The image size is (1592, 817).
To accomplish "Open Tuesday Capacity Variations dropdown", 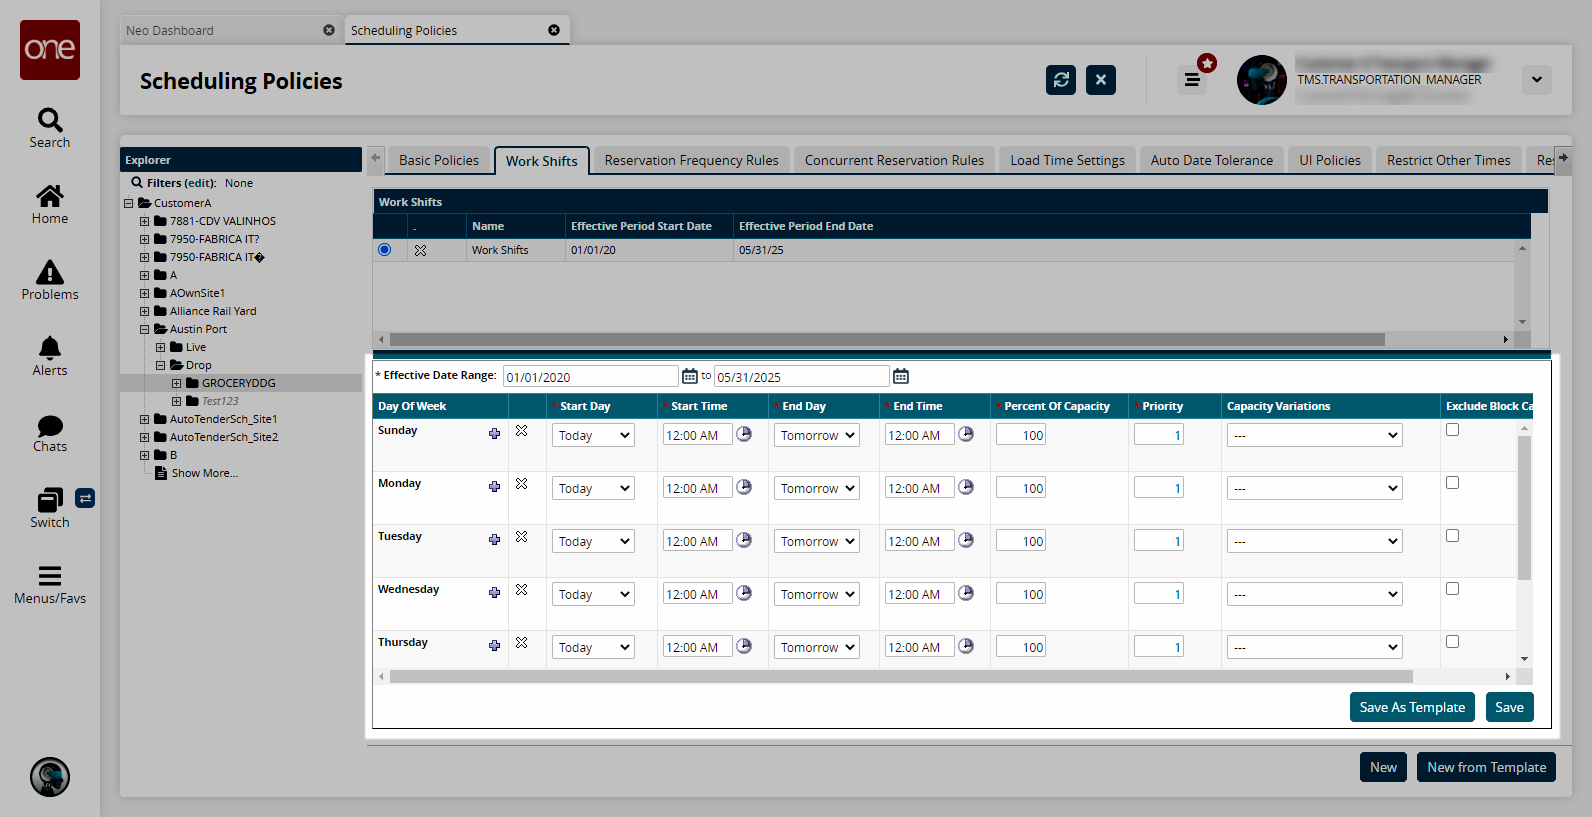I will [1314, 541].
